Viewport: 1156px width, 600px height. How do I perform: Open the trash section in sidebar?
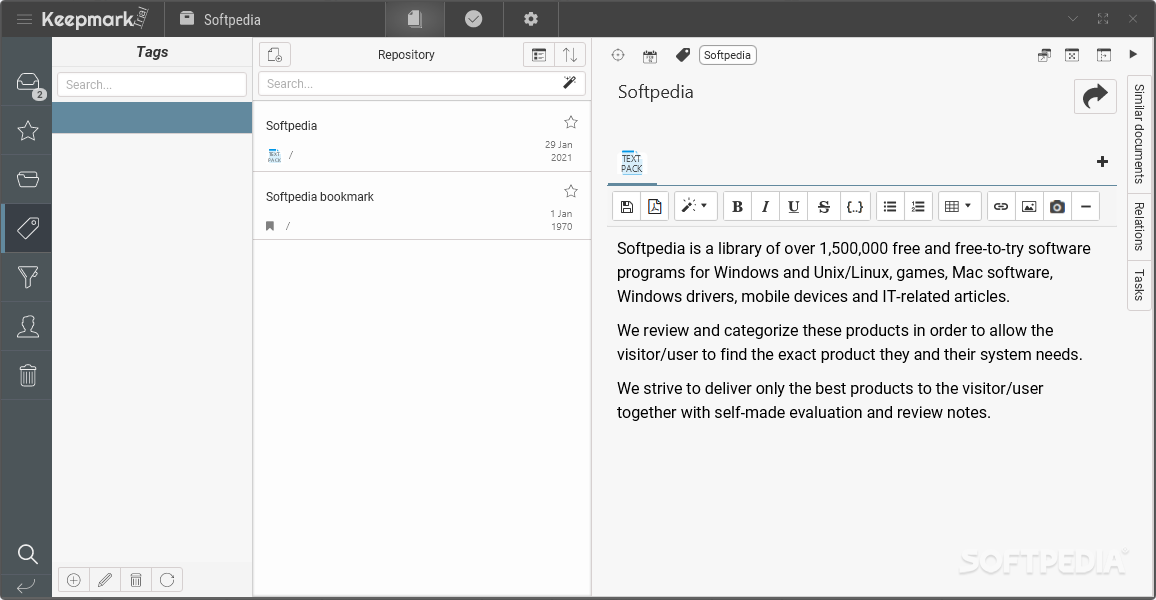pos(28,375)
